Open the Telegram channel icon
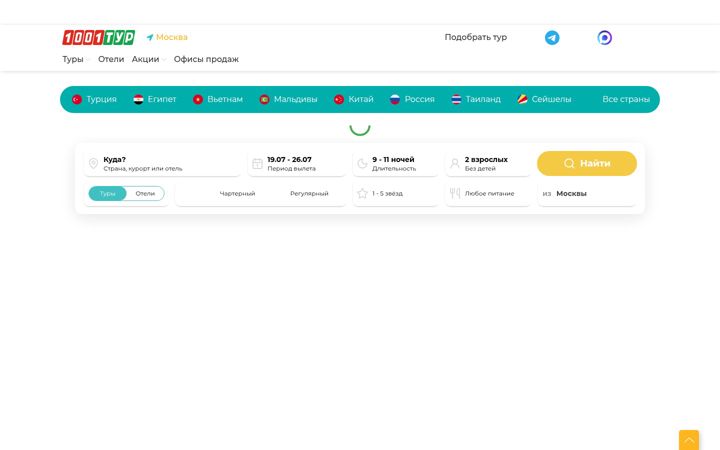This screenshot has width=720, height=450. 552,38
